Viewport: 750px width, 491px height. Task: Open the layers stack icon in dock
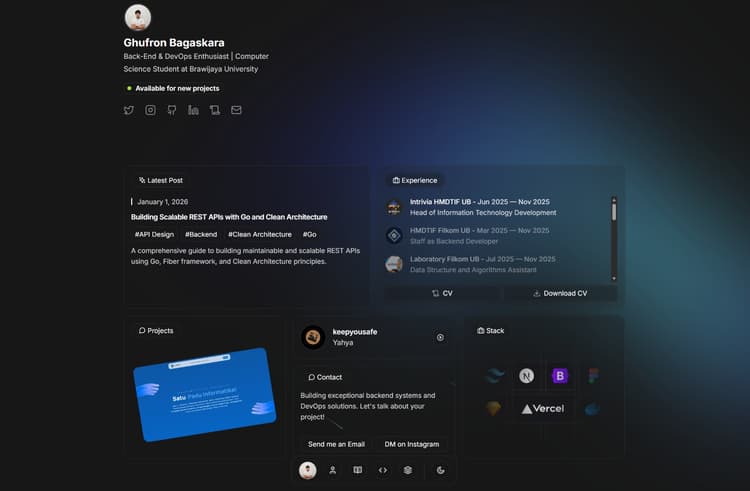pos(408,470)
